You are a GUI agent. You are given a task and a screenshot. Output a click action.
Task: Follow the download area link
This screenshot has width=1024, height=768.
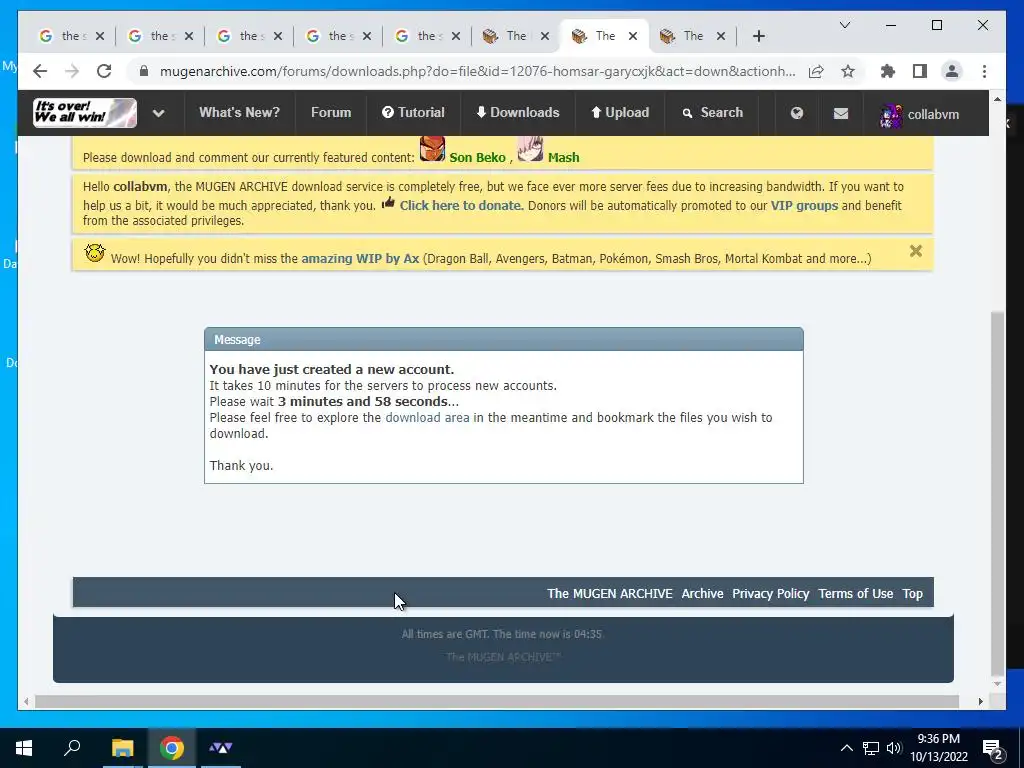tap(427, 417)
